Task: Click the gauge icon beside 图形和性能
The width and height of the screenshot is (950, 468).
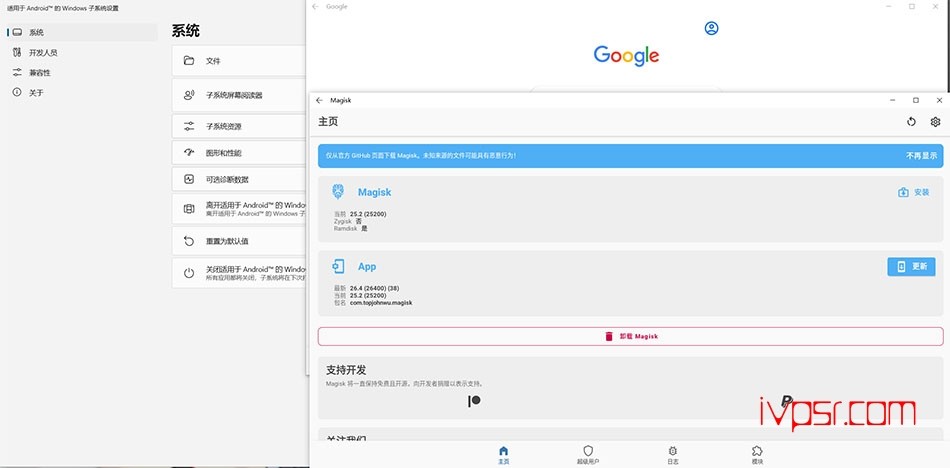Action: pyautogui.click(x=189, y=153)
